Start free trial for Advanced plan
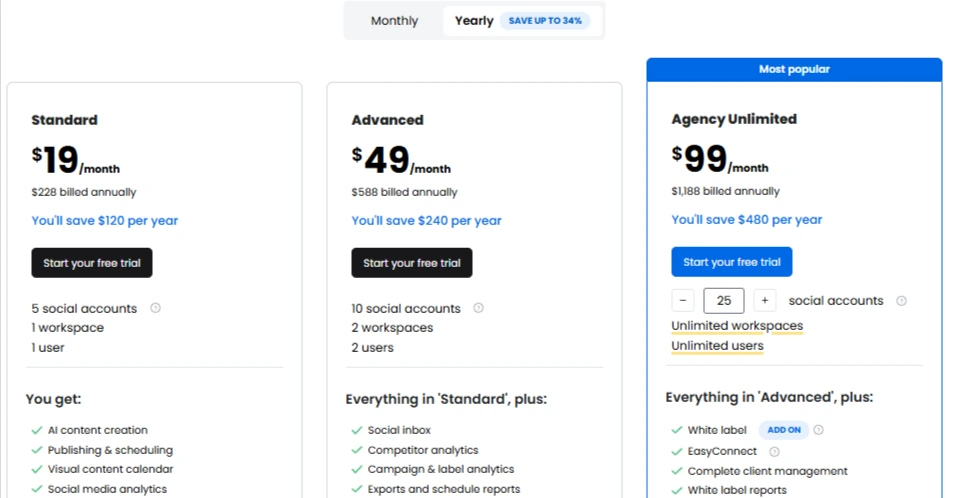 pos(412,263)
